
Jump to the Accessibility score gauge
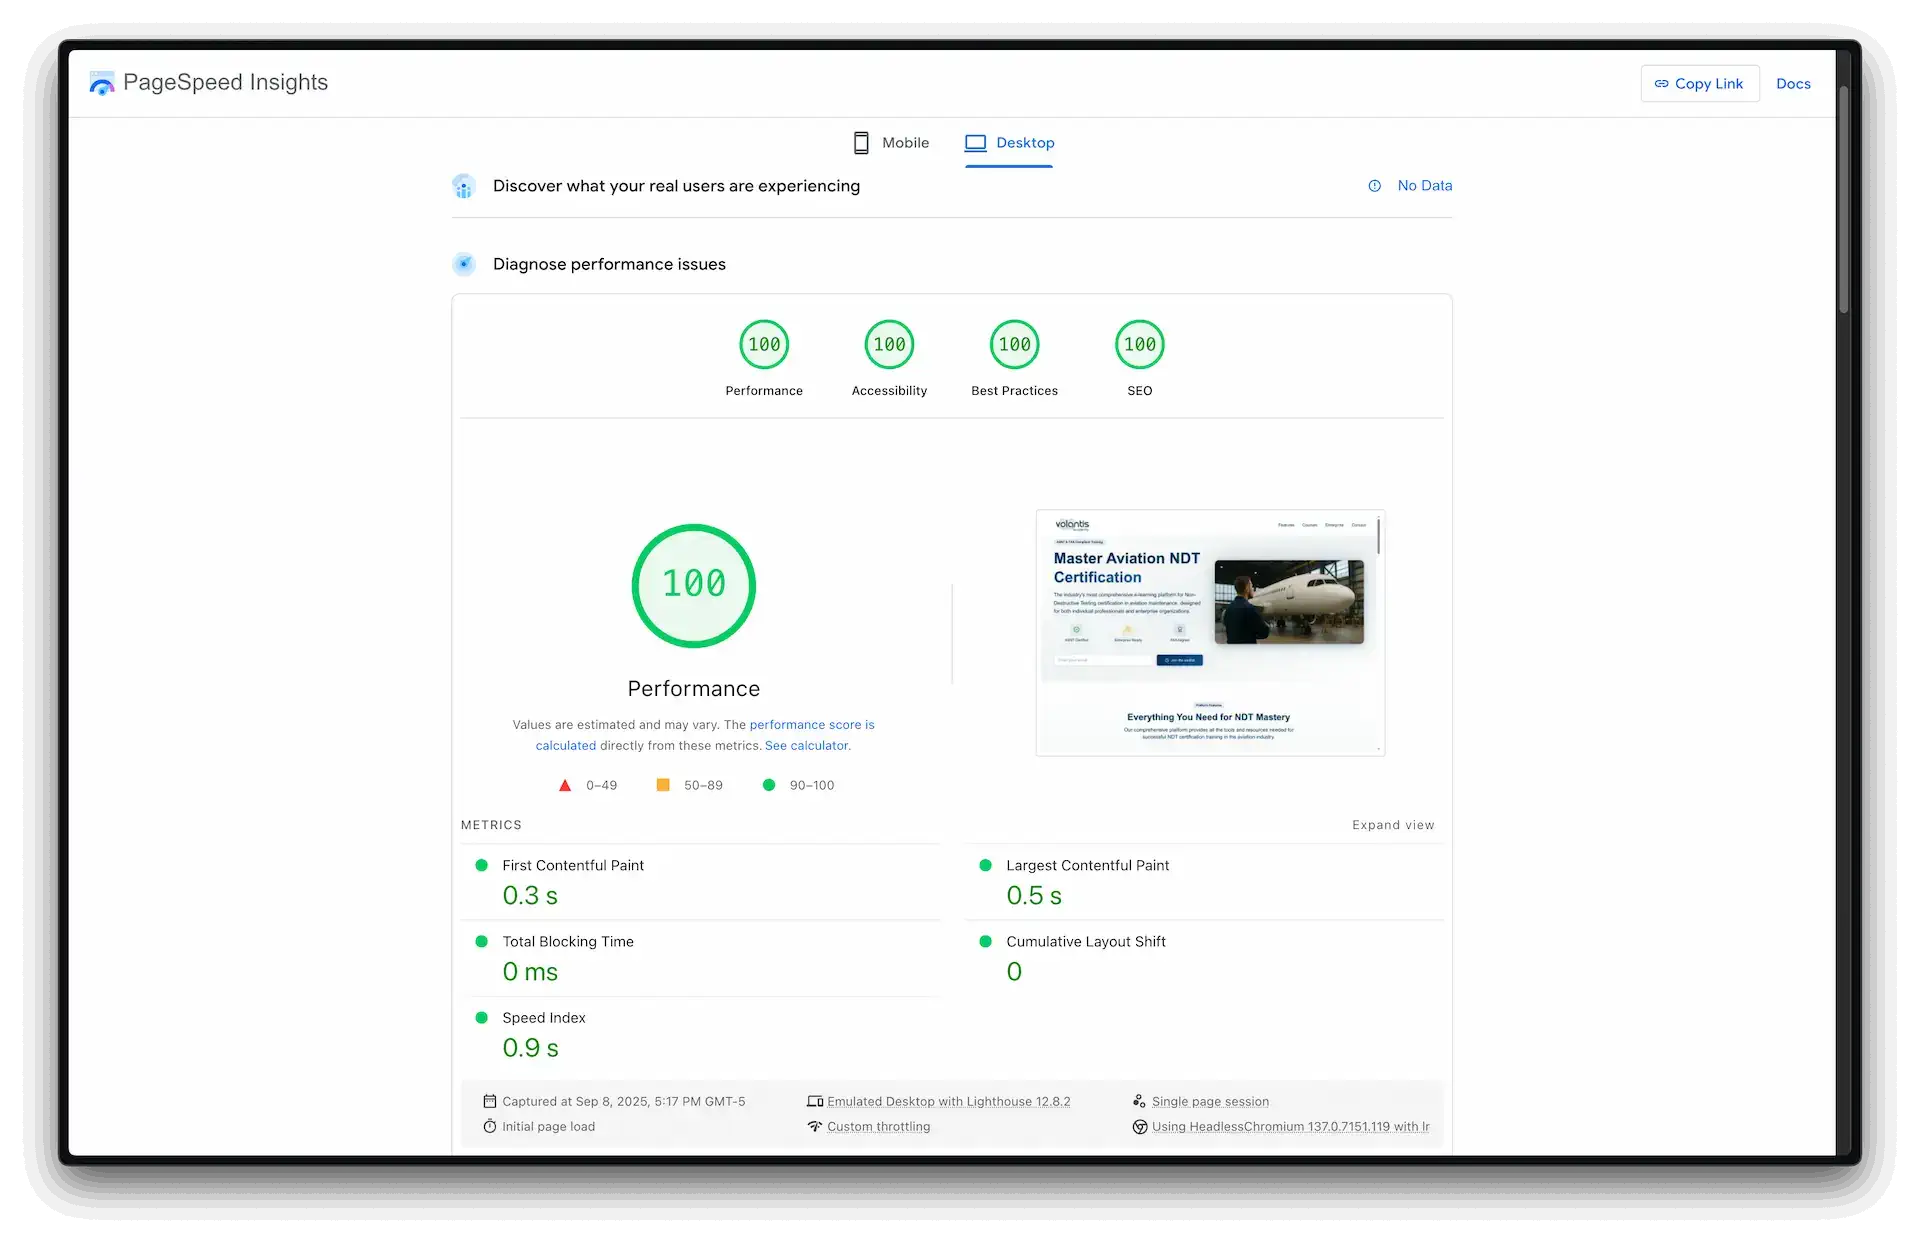[889, 345]
